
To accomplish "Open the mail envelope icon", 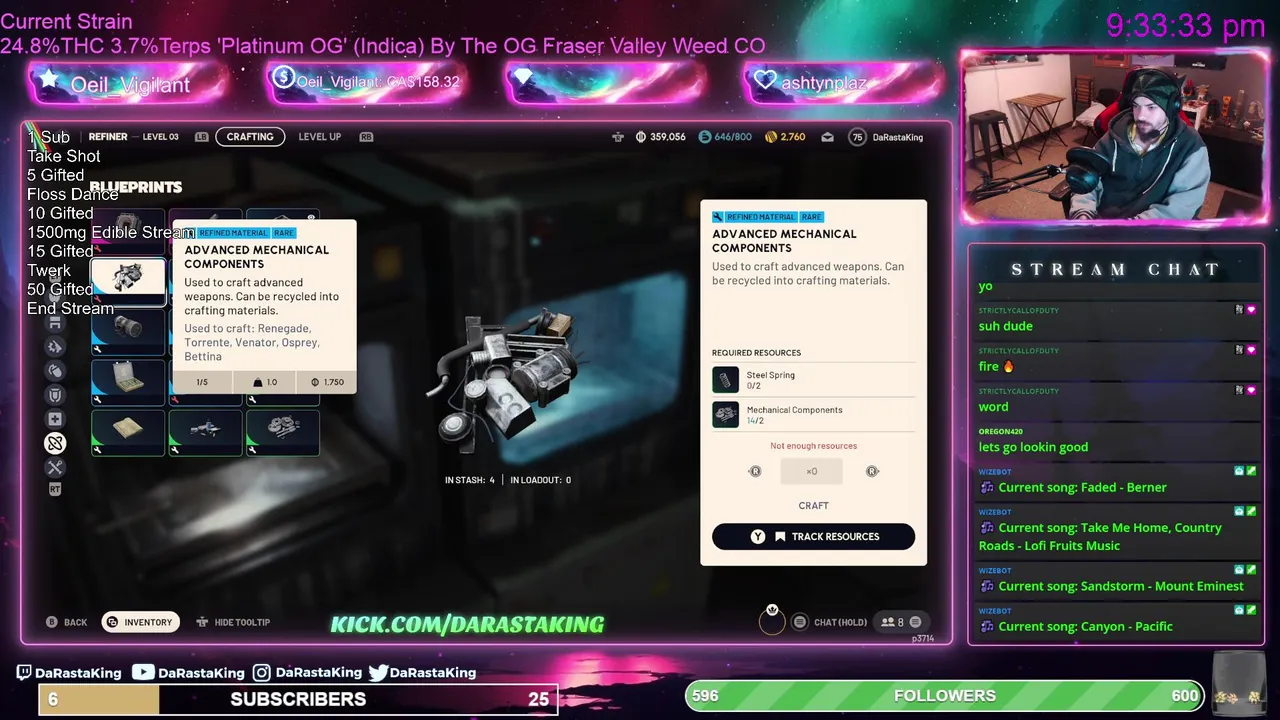I will pos(827,137).
